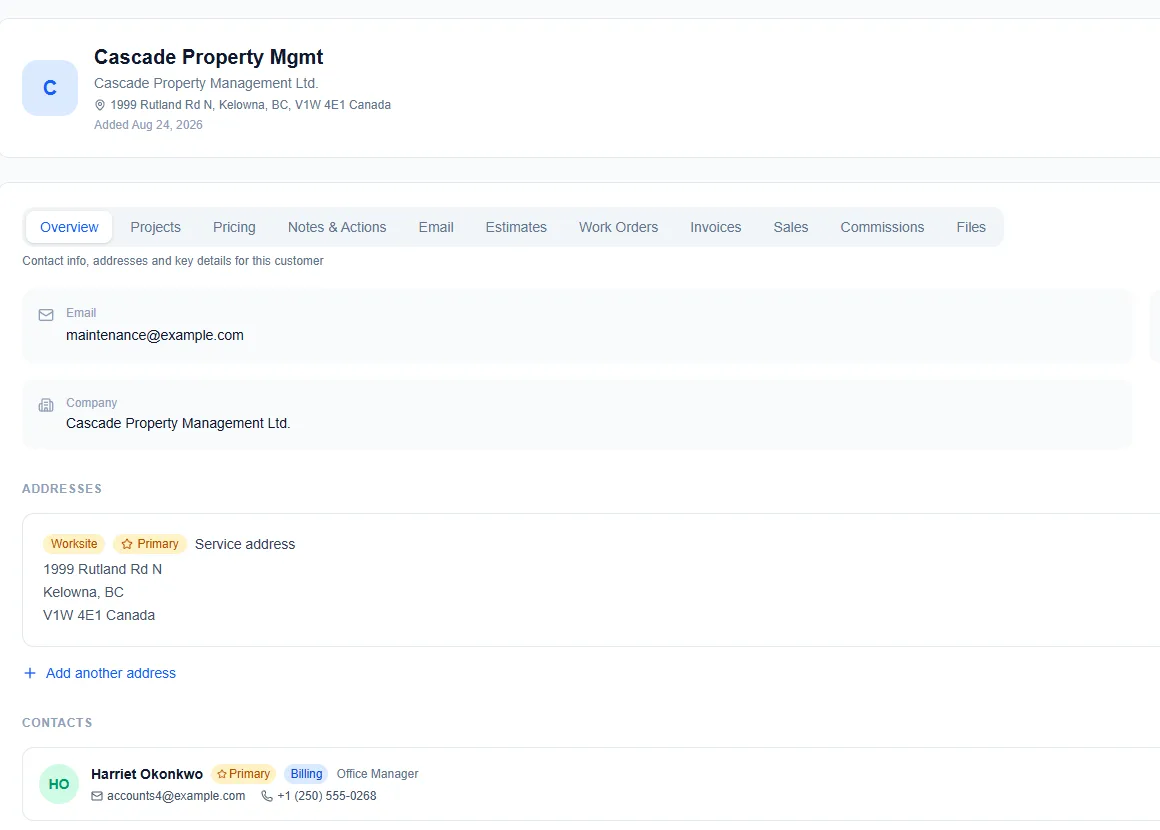Click phone icon next to +1 (250) 555-0268
The image size is (1160, 830).
[267, 796]
